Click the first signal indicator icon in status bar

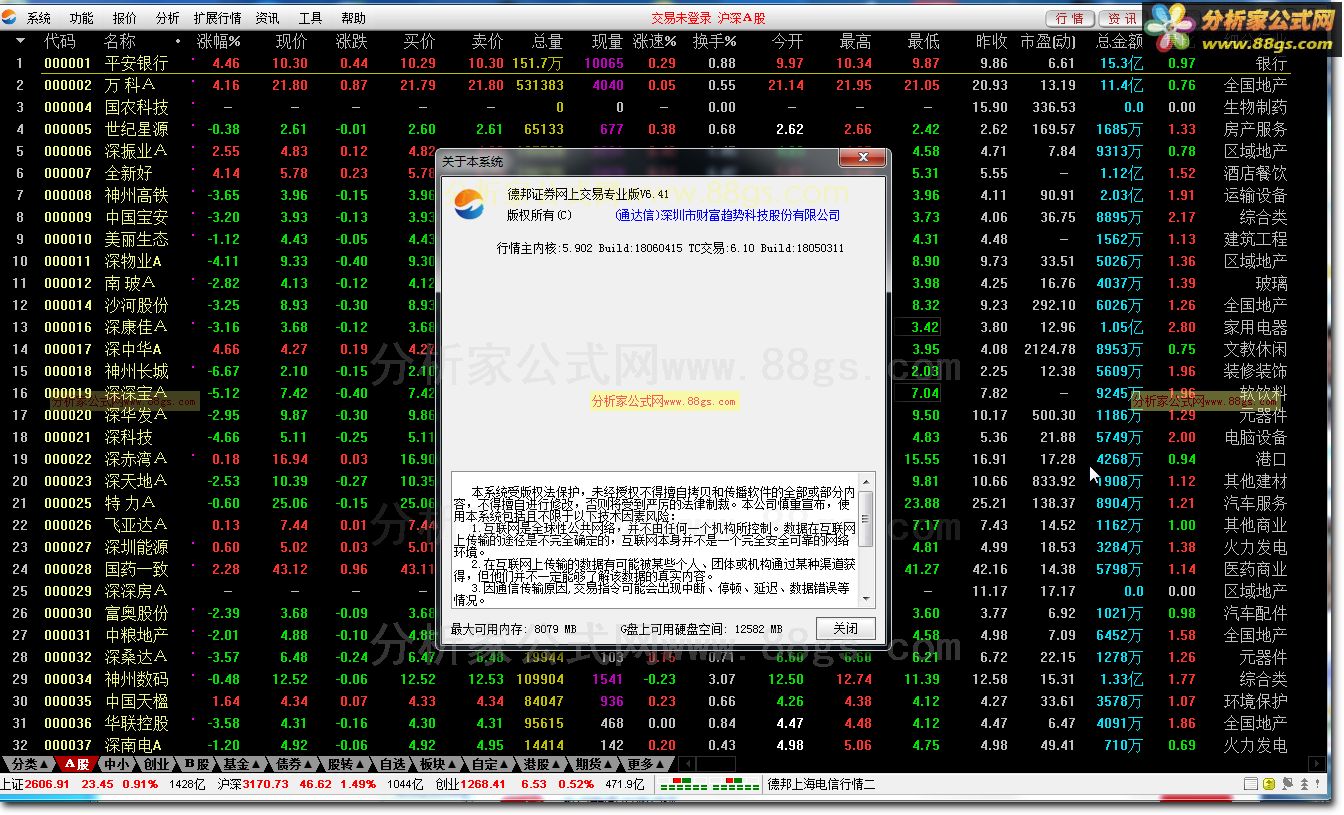tap(683, 784)
